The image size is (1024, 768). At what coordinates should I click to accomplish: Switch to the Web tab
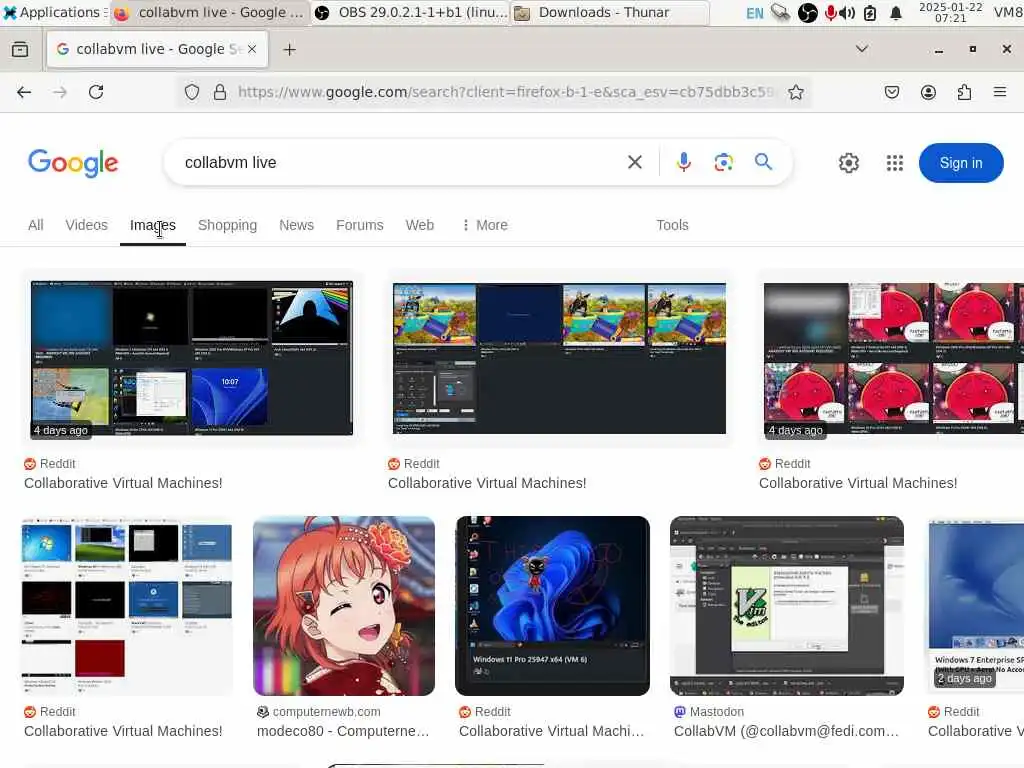coord(419,225)
